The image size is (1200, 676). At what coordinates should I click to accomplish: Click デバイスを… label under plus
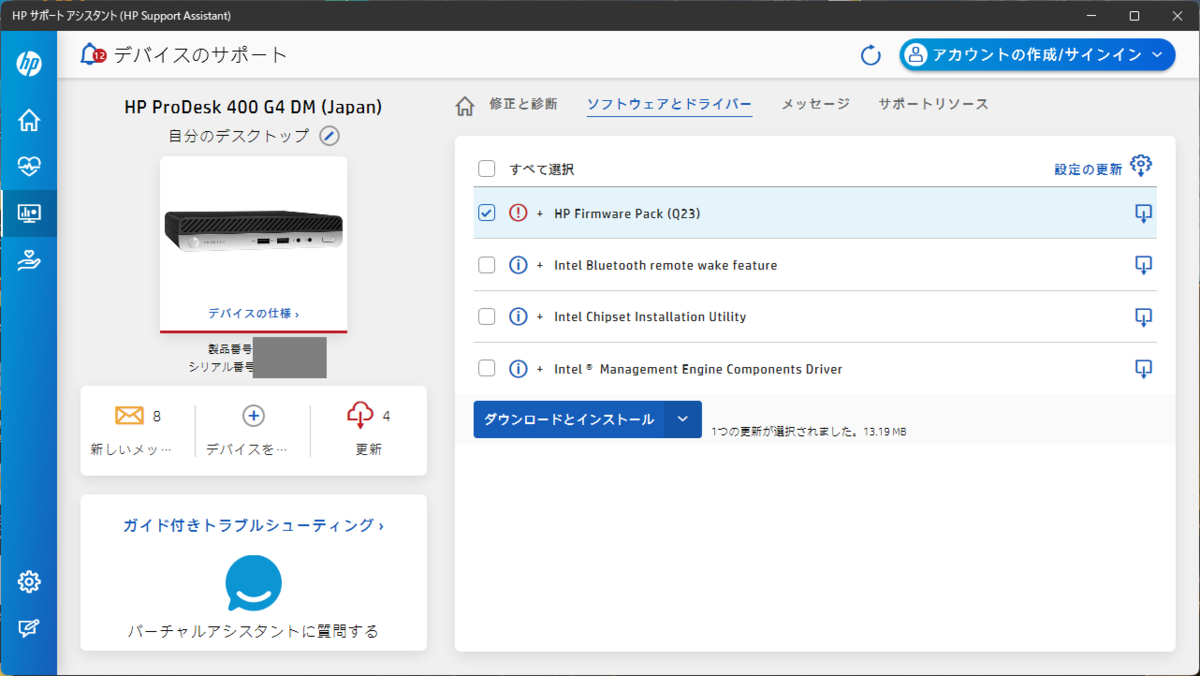click(x=246, y=450)
